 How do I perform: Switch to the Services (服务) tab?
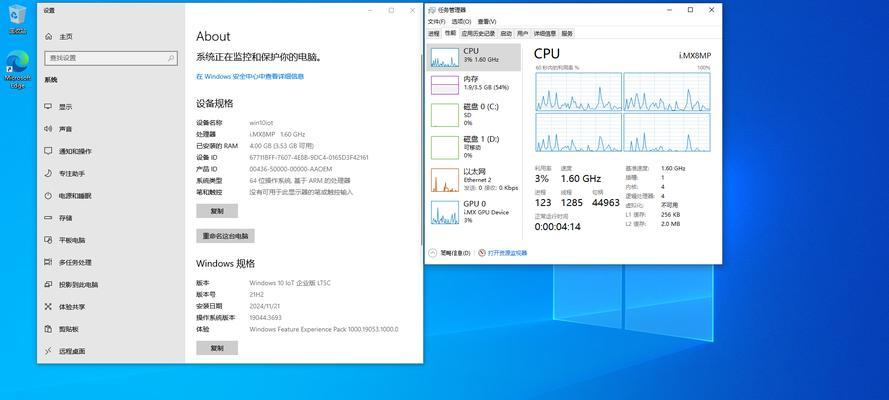(567, 33)
